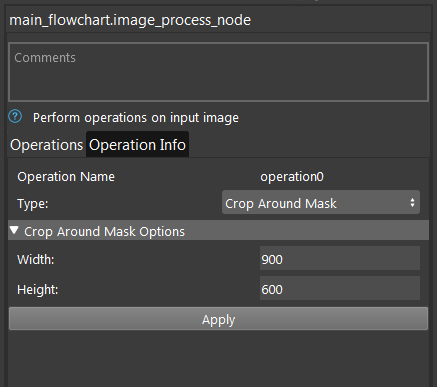The height and width of the screenshot is (387, 437).
Task: Click the 'Perform operations on input image' description
Action: pos(136,118)
